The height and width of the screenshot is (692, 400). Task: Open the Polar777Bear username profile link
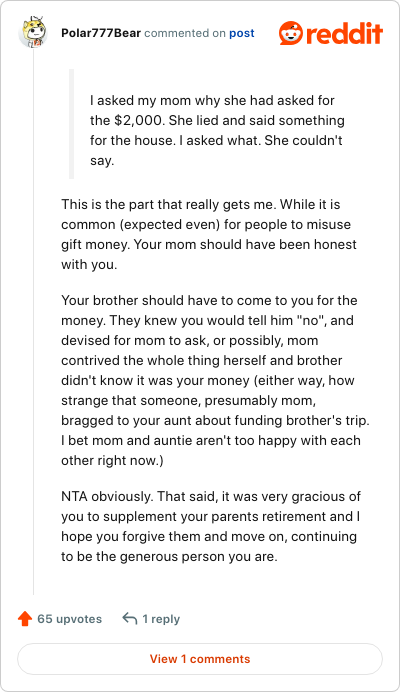101,33
